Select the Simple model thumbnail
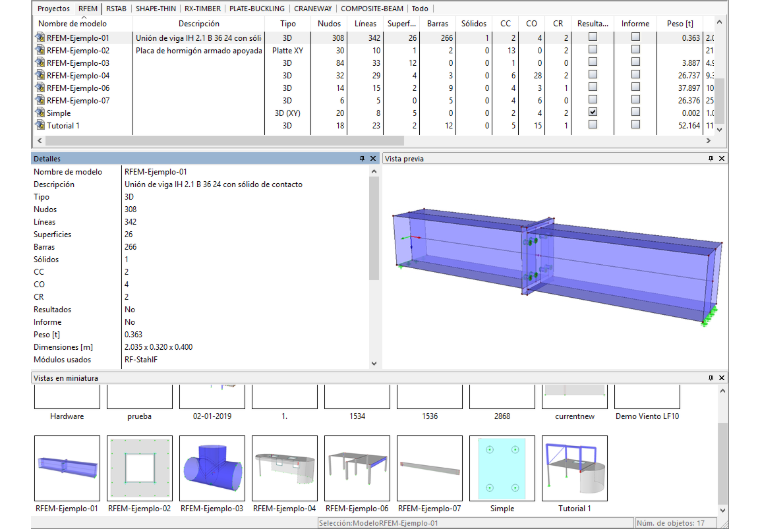 coord(502,468)
